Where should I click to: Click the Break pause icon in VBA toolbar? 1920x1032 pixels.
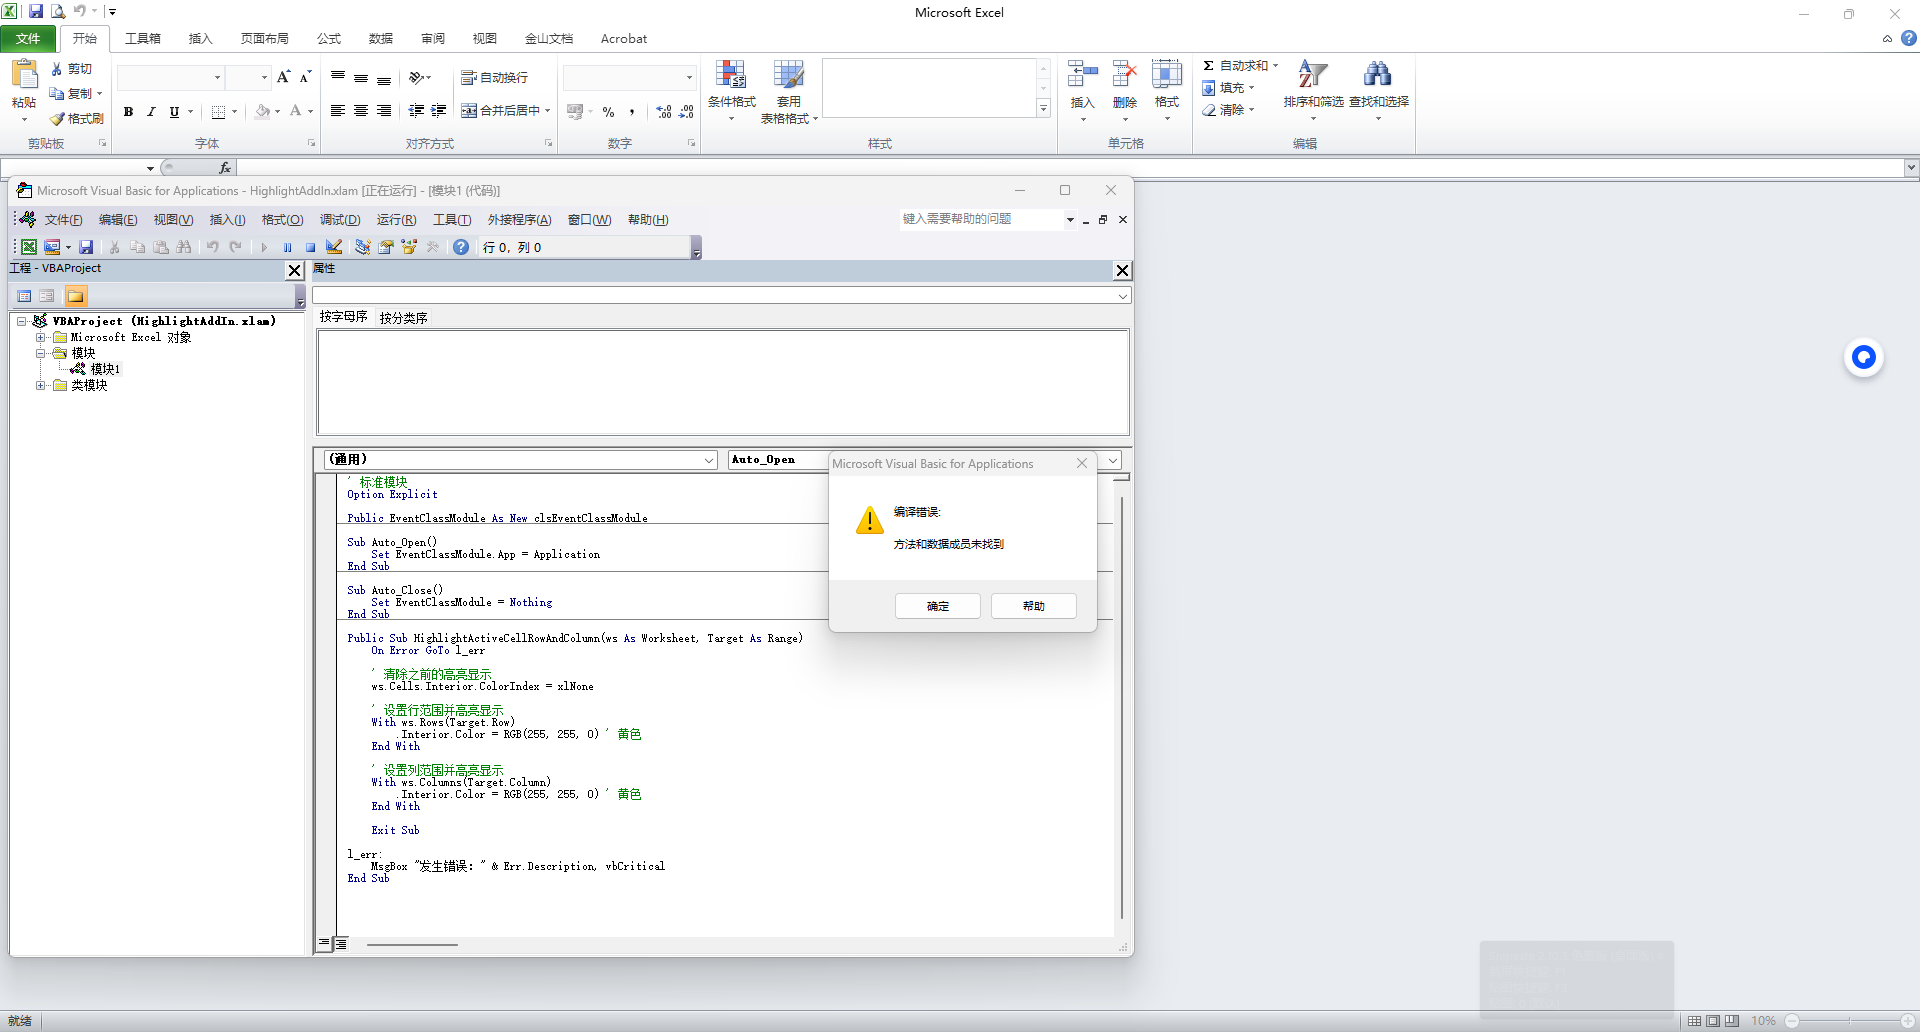click(288, 247)
